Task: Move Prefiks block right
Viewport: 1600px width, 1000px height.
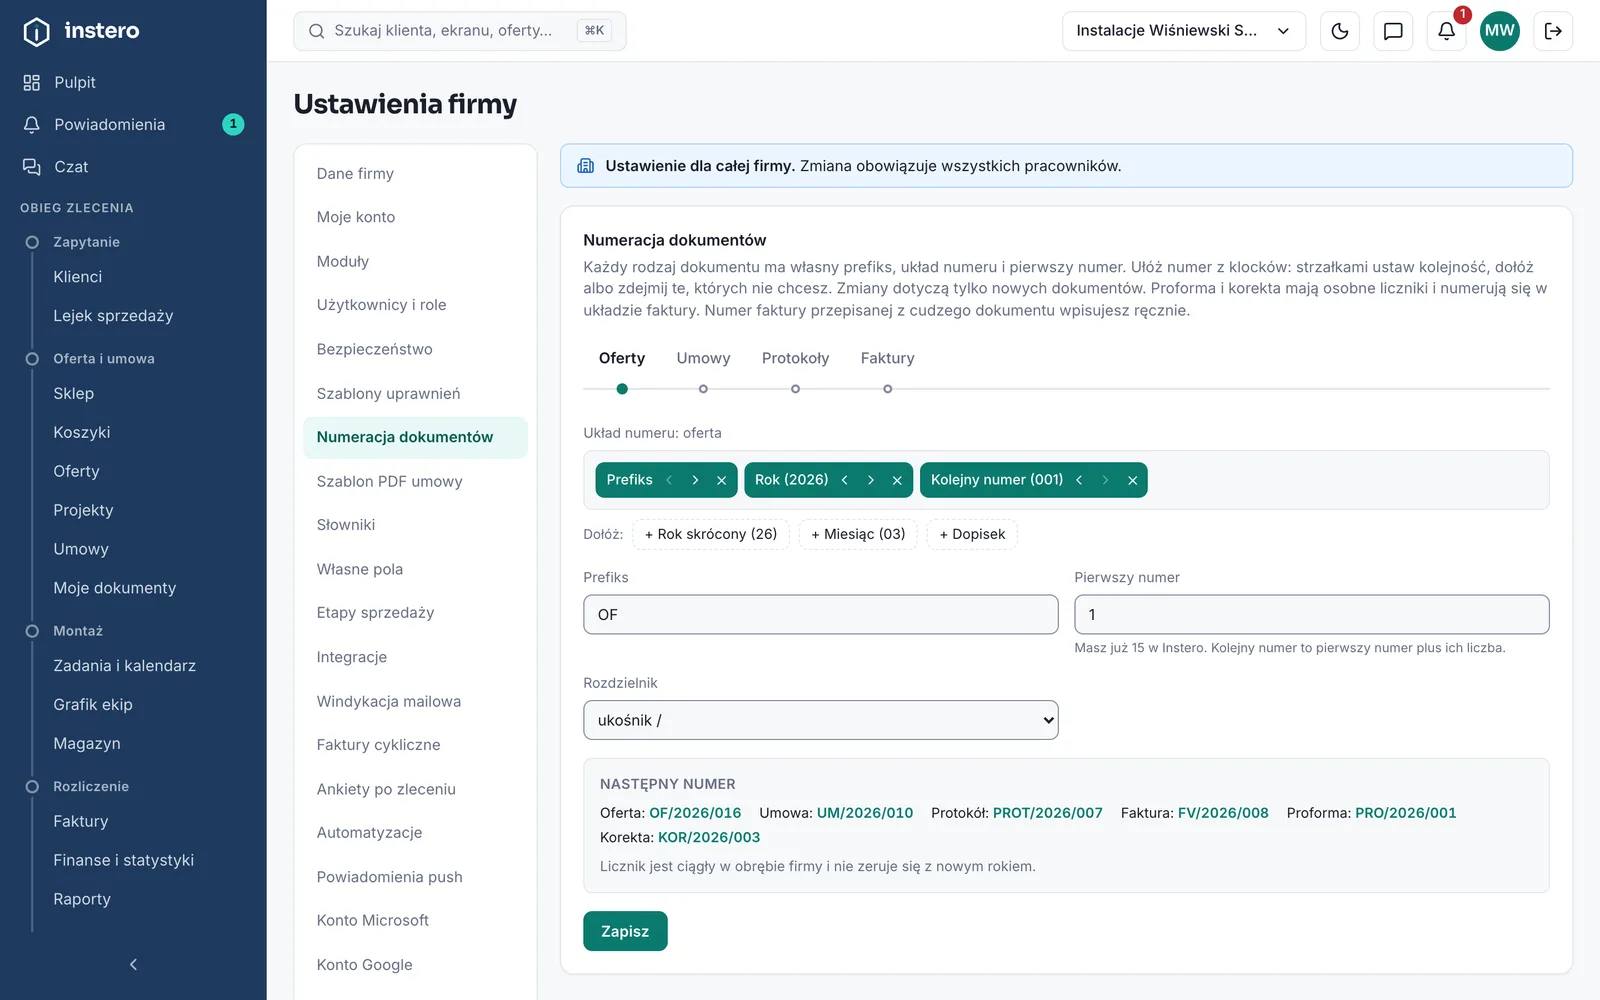Action: click(695, 480)
